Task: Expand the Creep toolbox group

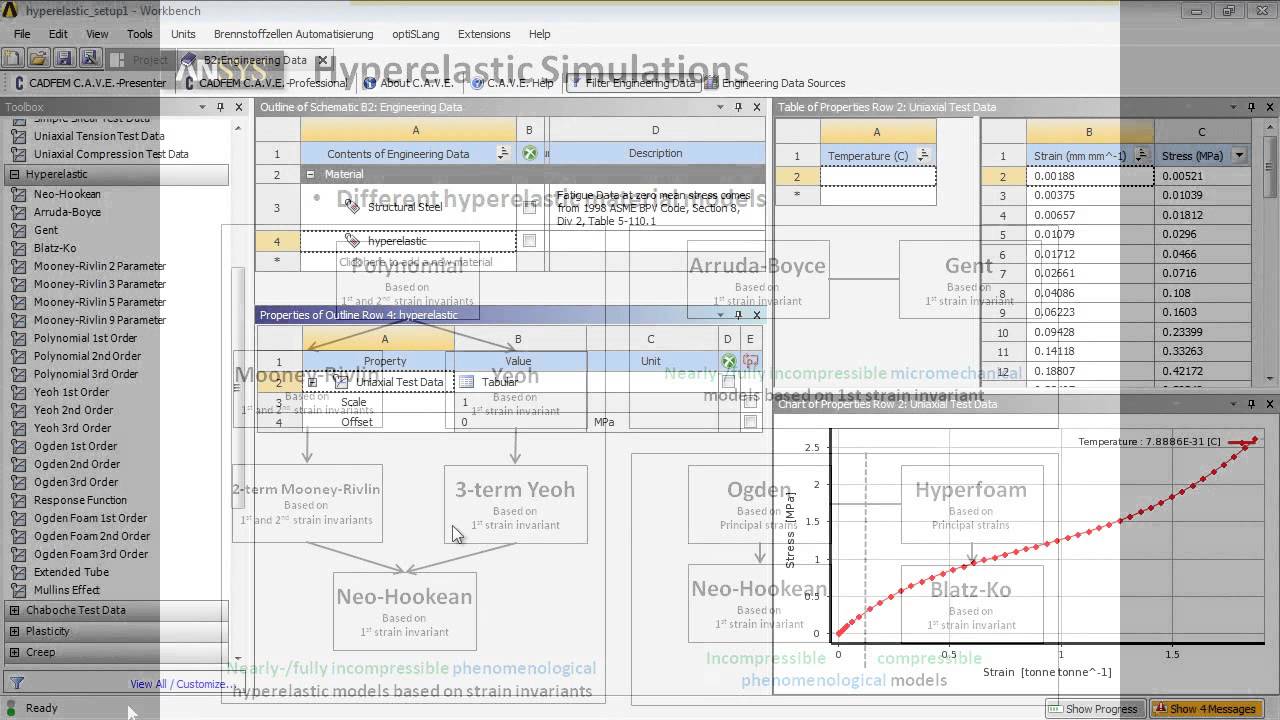Action: (15, 652)
